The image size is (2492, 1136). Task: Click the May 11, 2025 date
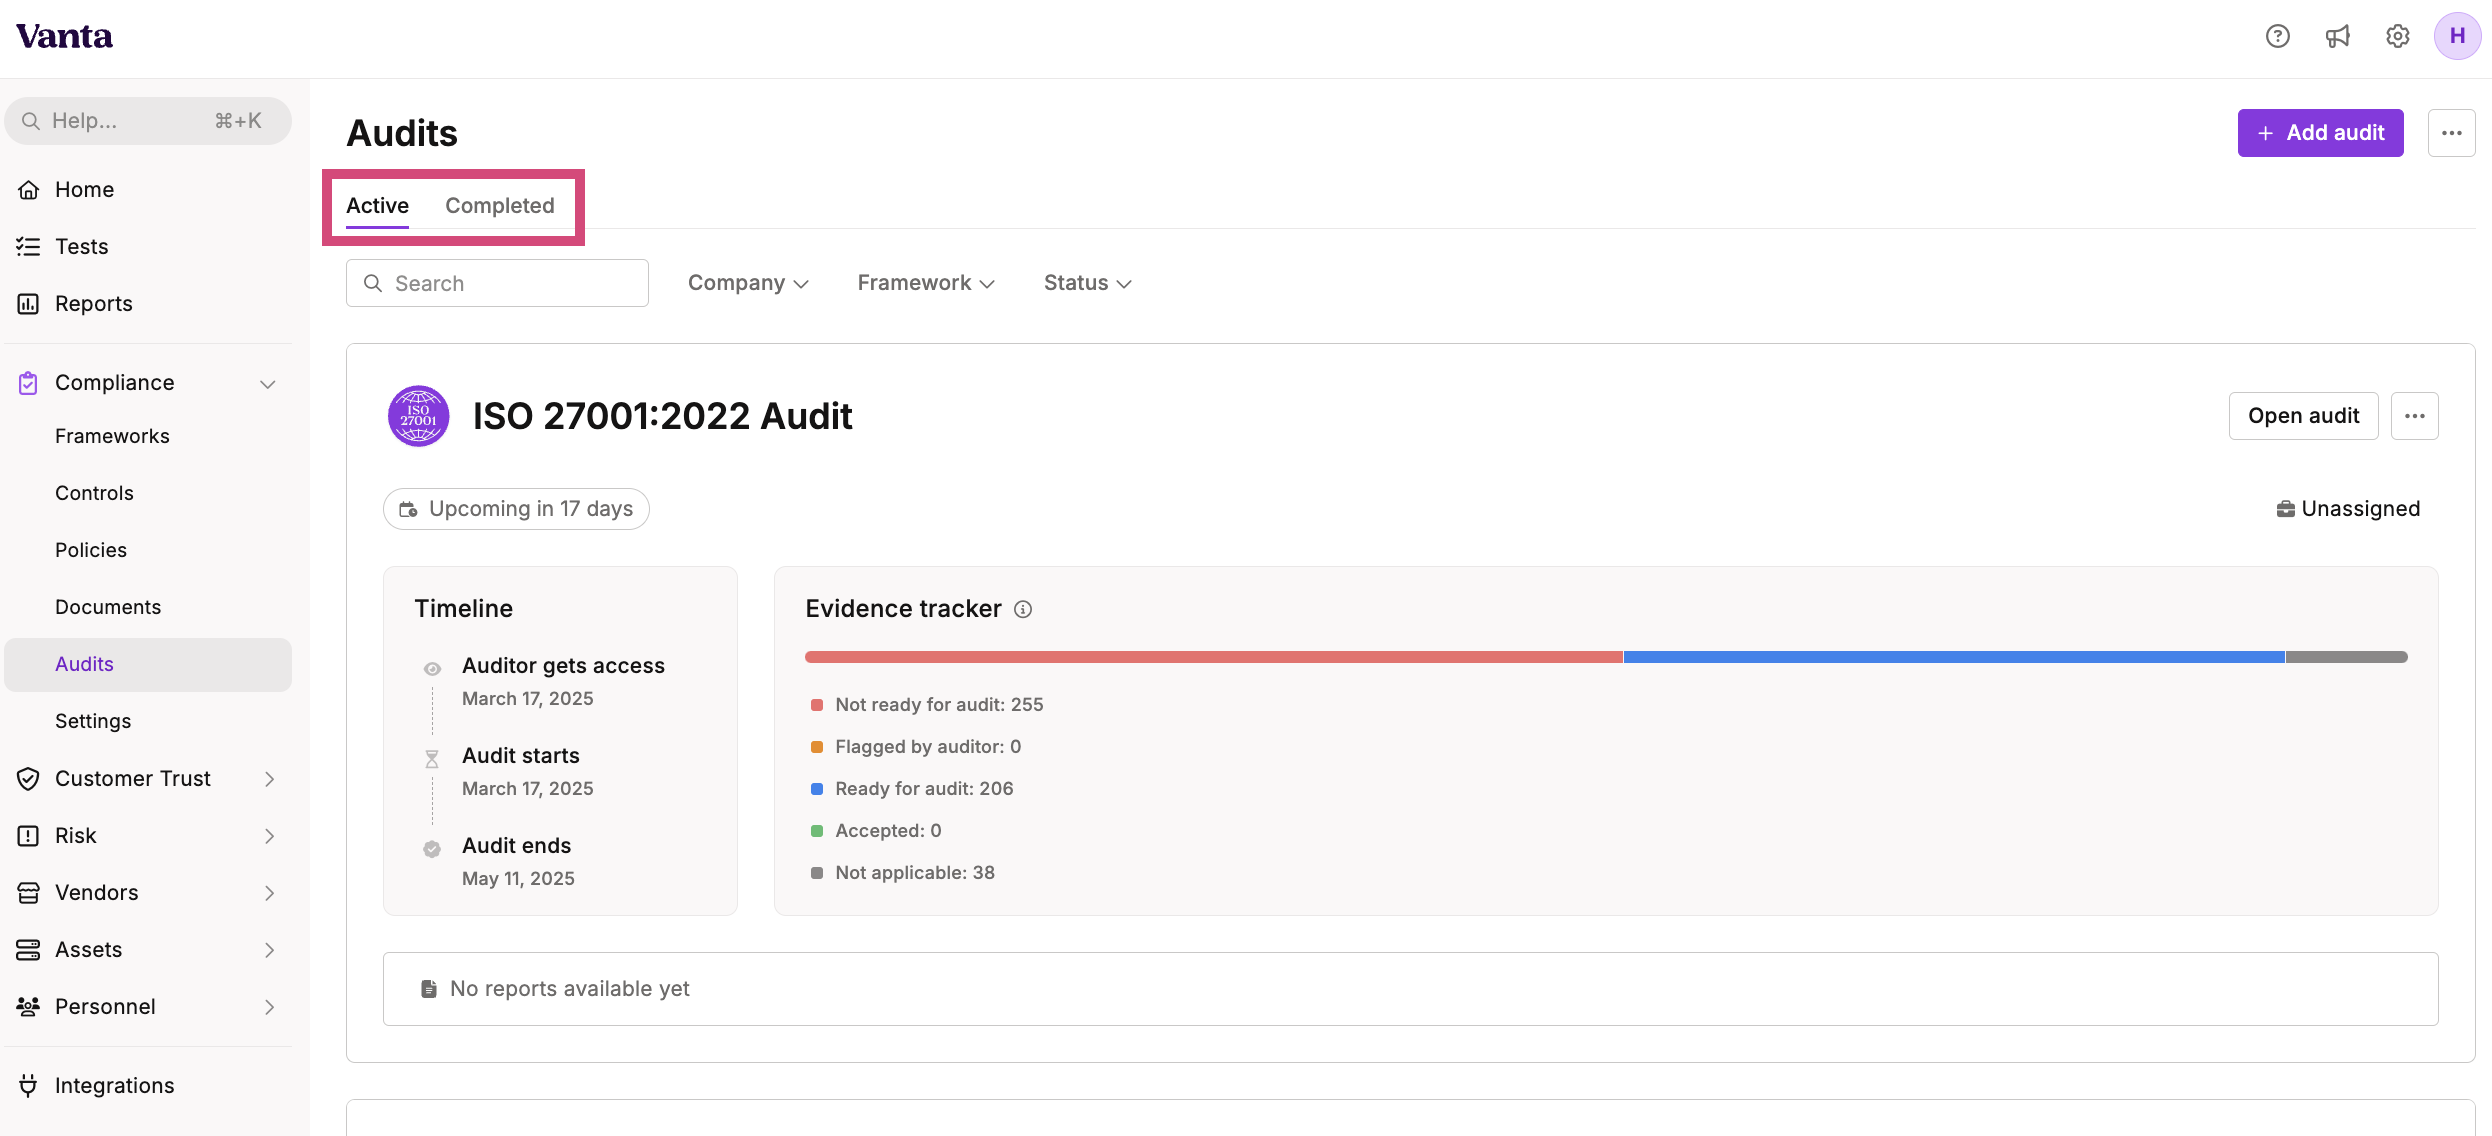click(518, 879)
